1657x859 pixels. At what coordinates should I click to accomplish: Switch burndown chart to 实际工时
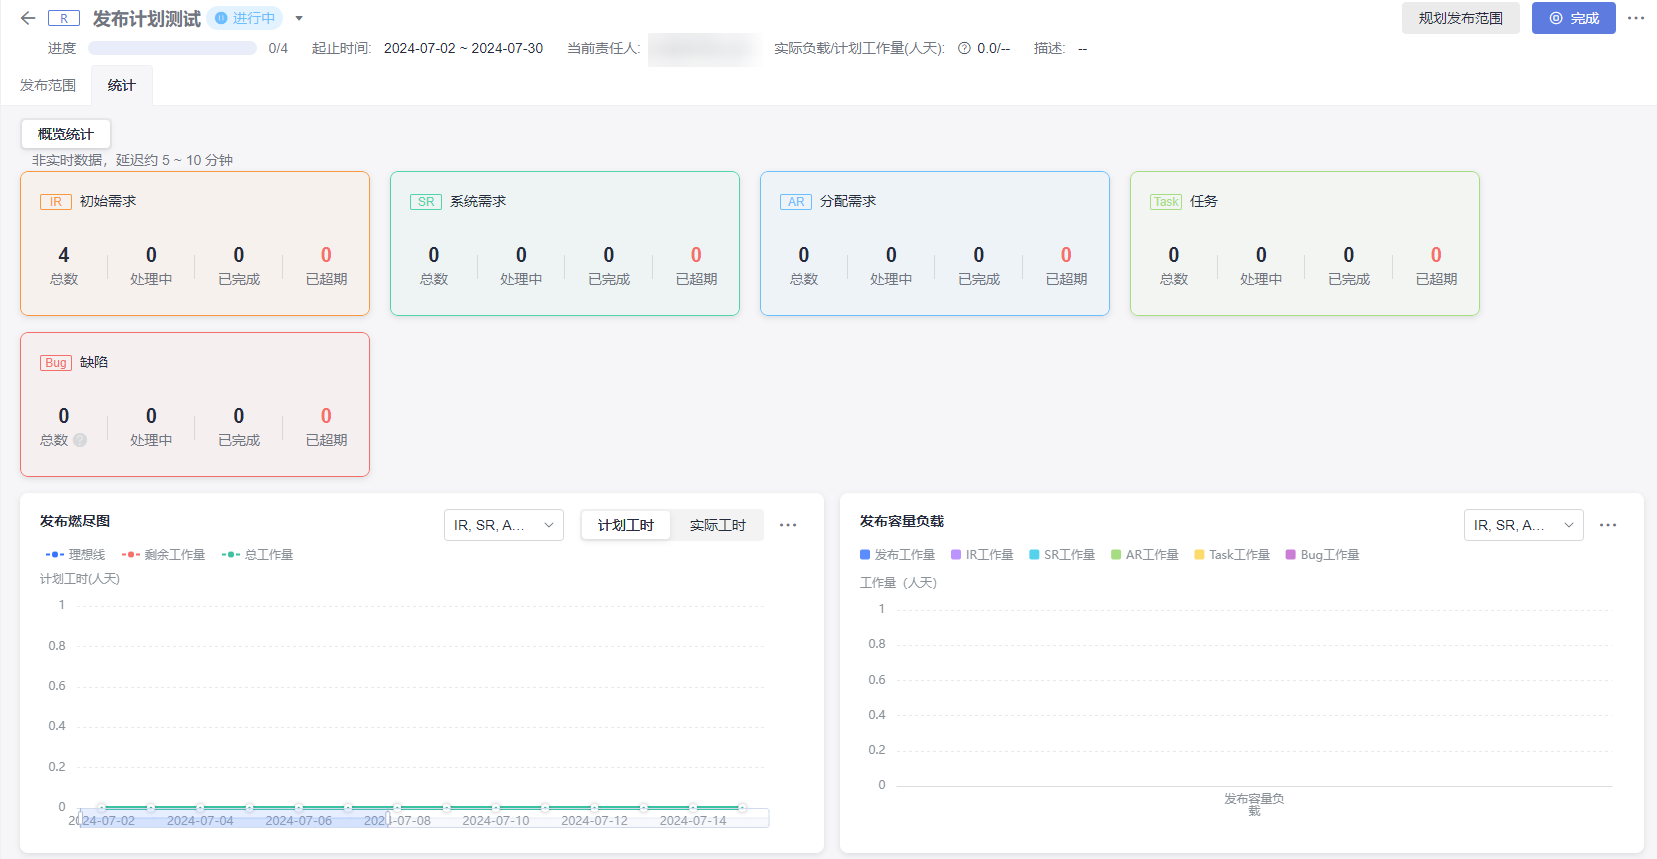point(717,525)
